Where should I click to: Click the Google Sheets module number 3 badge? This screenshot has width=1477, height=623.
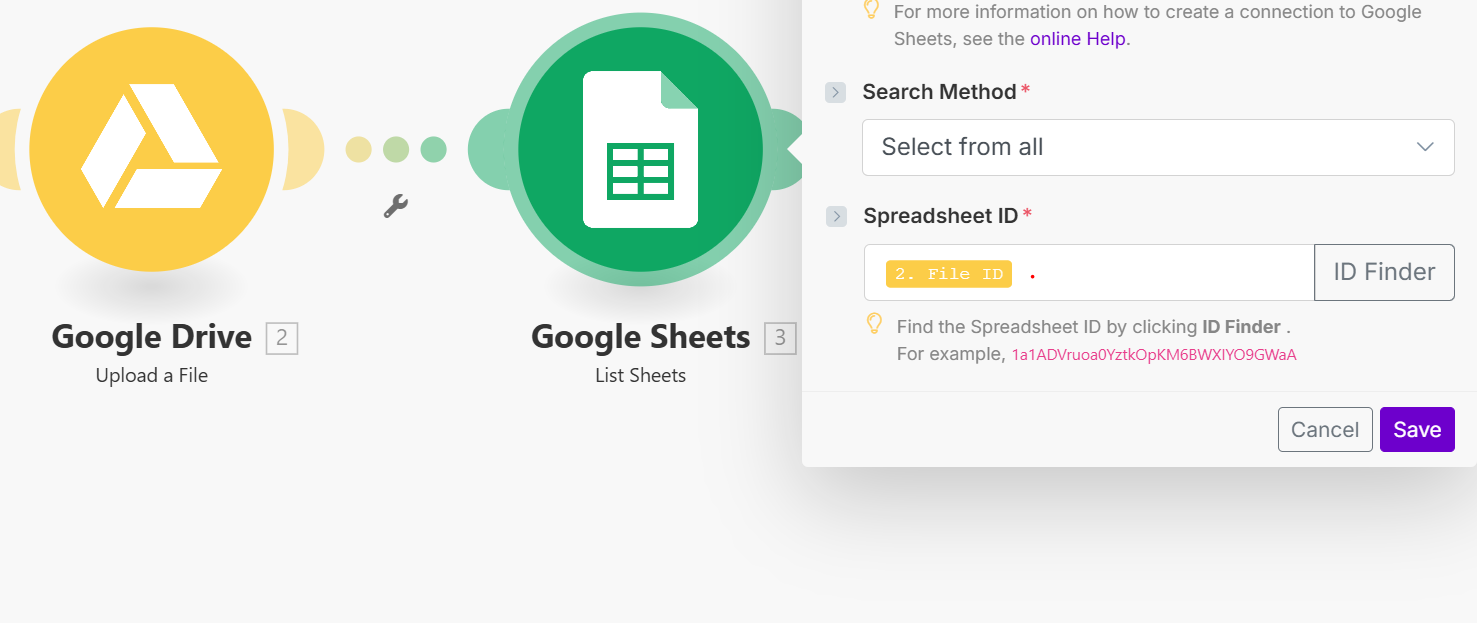click(x=780, y=339)
